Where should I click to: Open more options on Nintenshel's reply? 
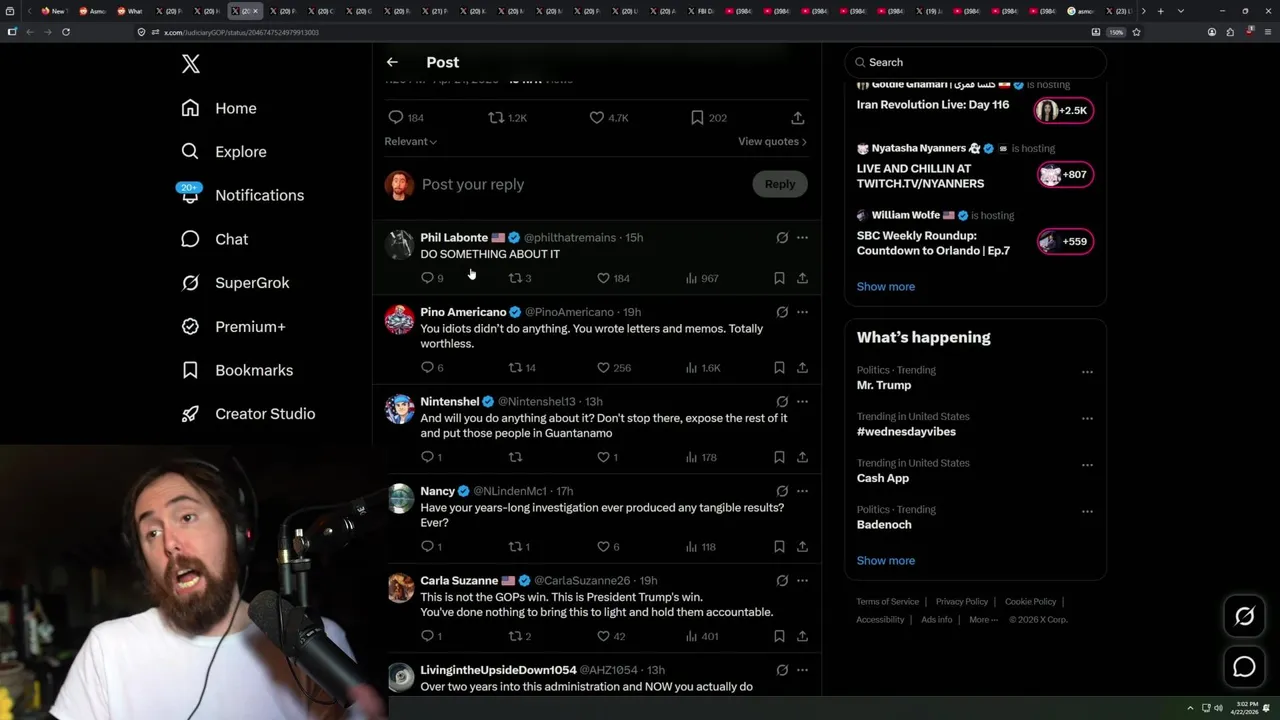802,402
